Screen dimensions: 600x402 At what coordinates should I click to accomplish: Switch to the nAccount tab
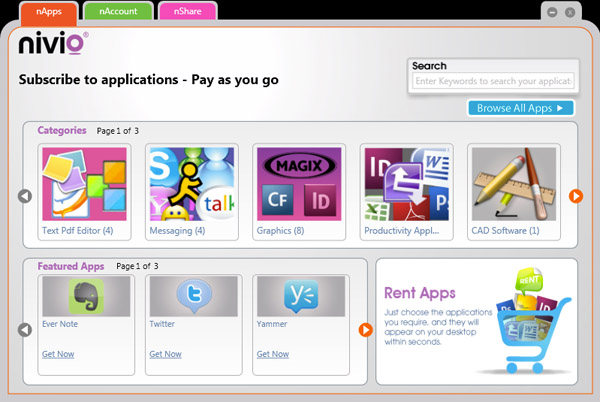click(118, 11)
